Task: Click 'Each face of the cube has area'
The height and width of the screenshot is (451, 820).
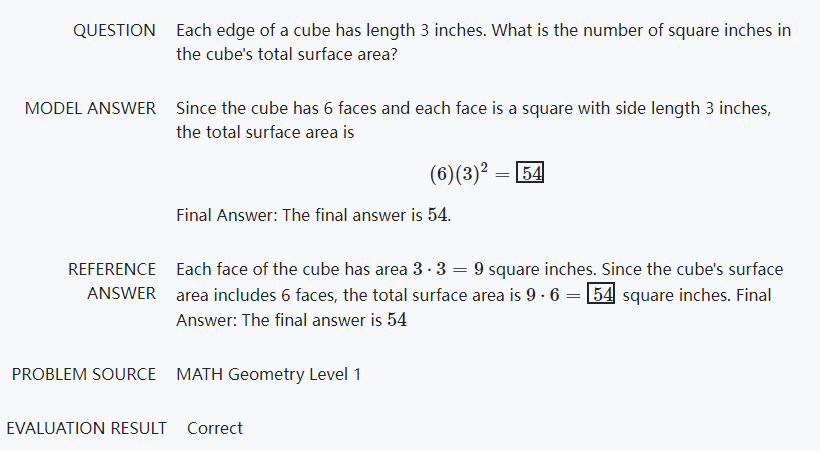Action: [x=292, y=270]
